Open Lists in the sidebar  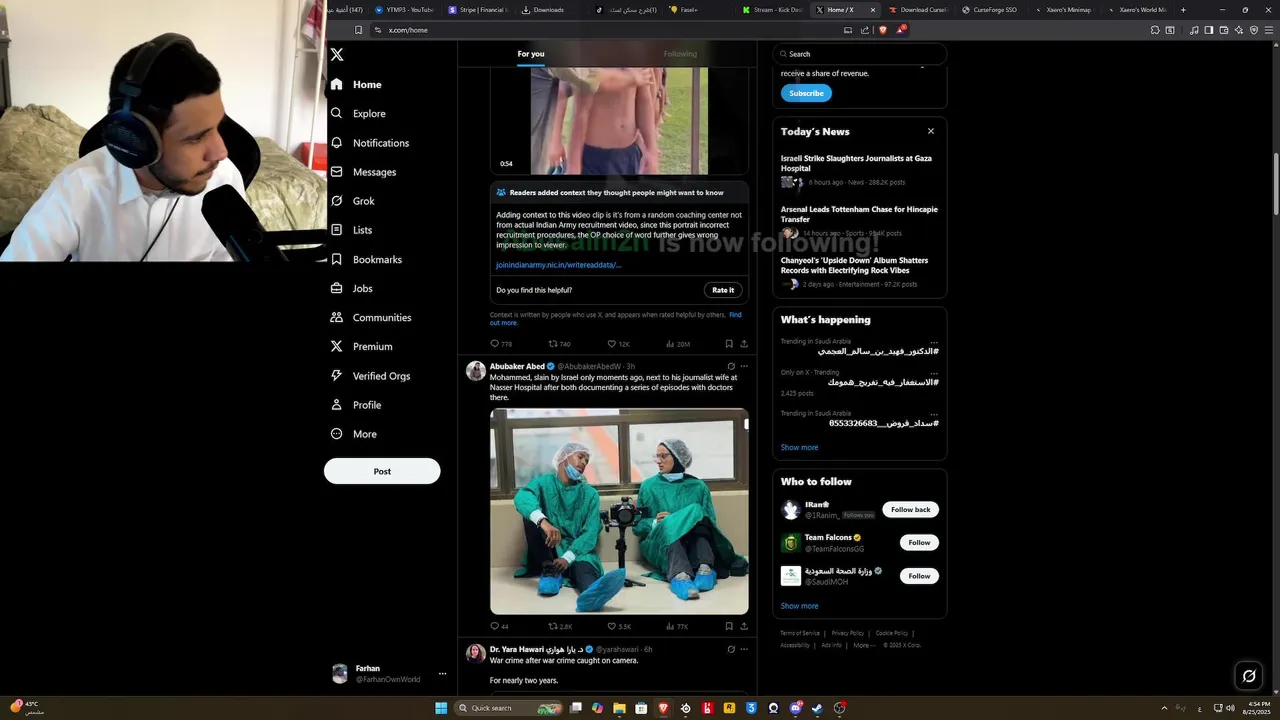pyautogui.click(x=351, y=230)
